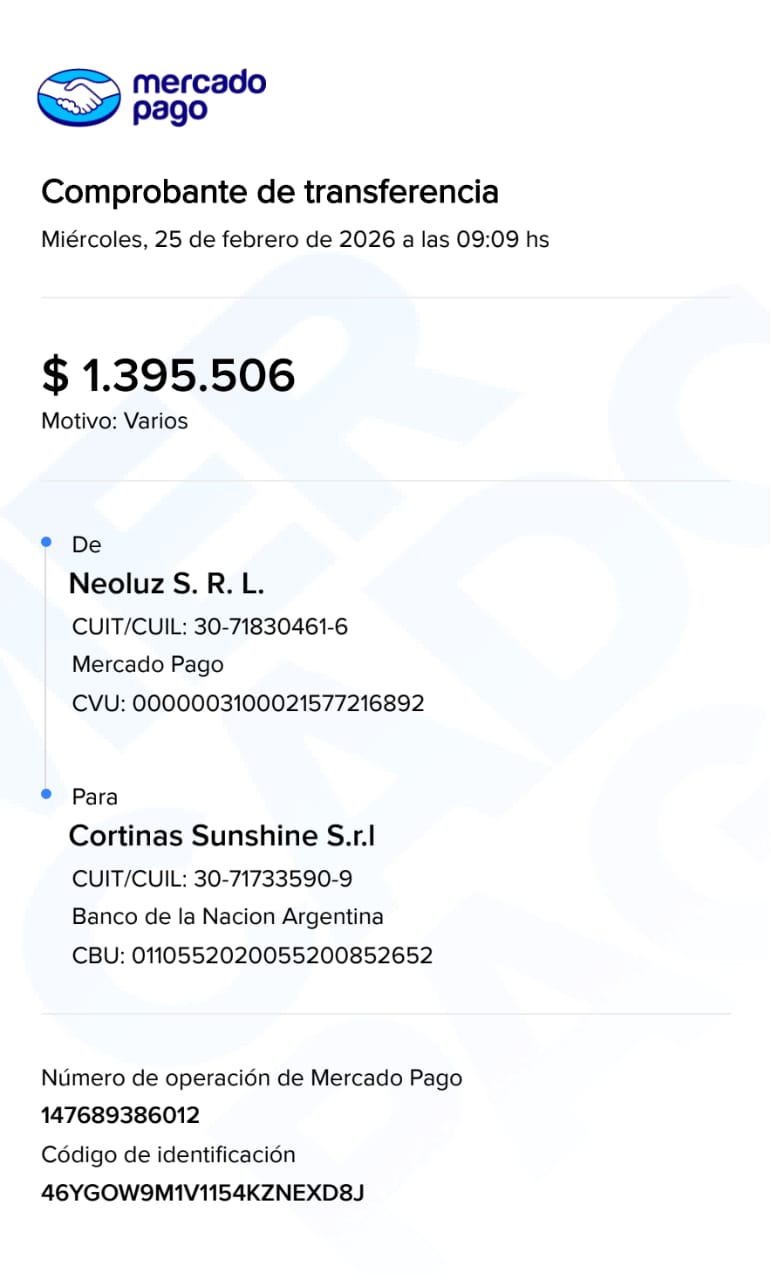771x1280 pixels.
Task: Click the blue dot beside De
Action: 46,542
